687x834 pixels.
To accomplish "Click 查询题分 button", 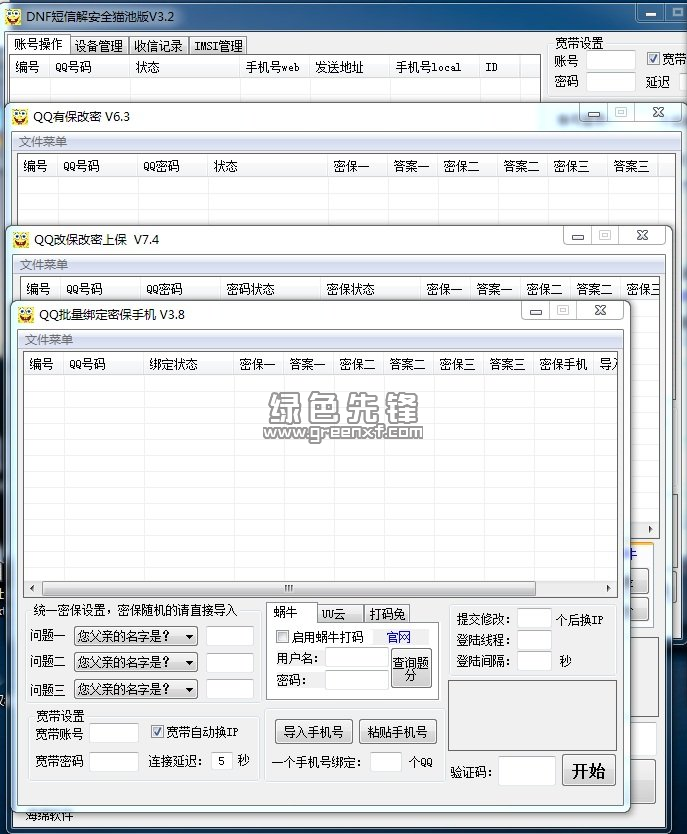I will click(410, 668).
